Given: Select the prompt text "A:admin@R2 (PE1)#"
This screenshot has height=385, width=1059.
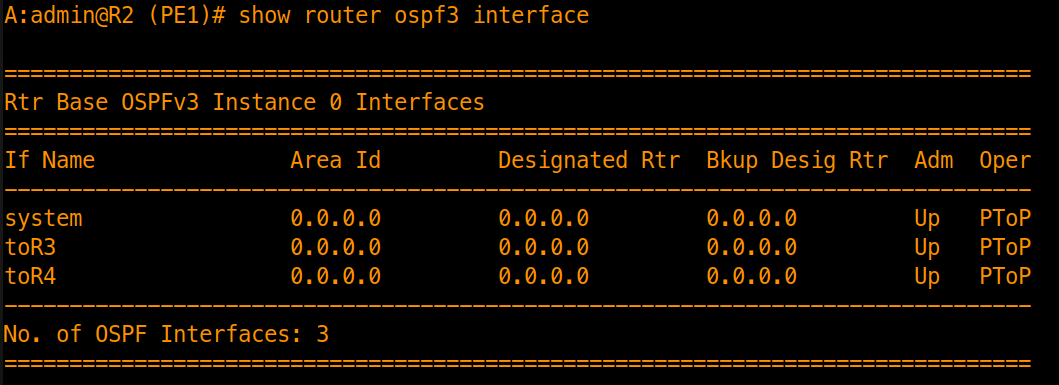Looking at the screenshot, I should 115,15.
